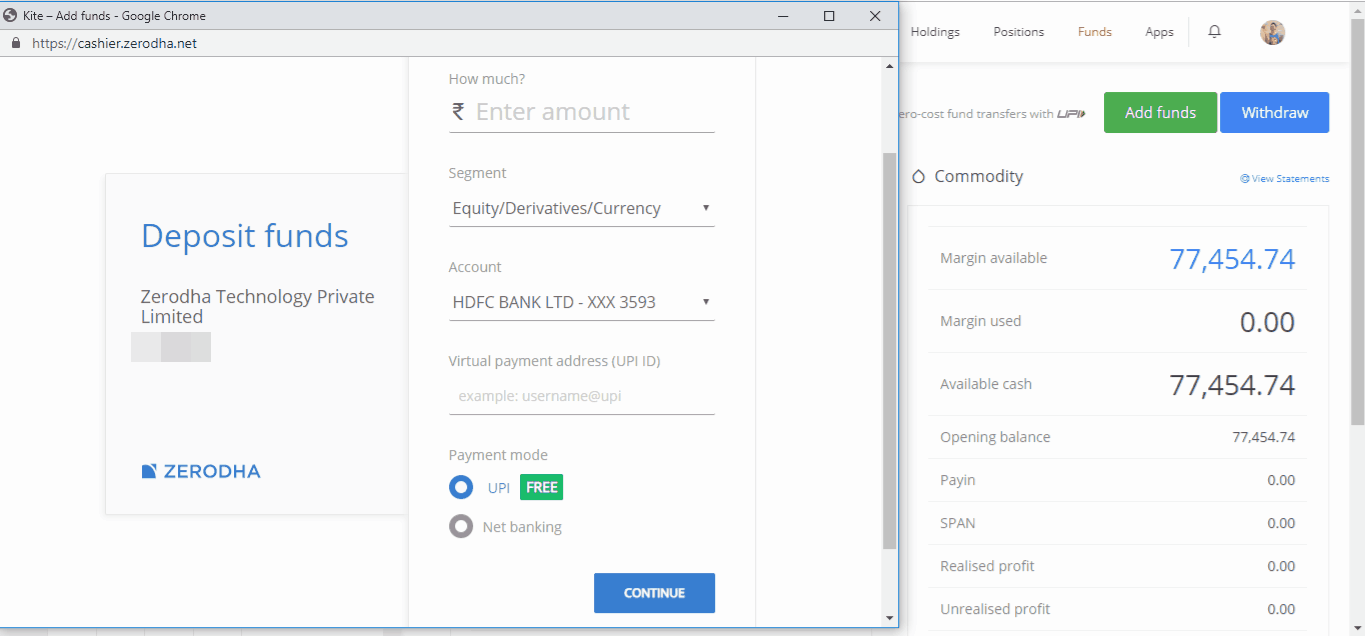
Task: Choose Net banking as payment mode
Action: tap(461, 526)
